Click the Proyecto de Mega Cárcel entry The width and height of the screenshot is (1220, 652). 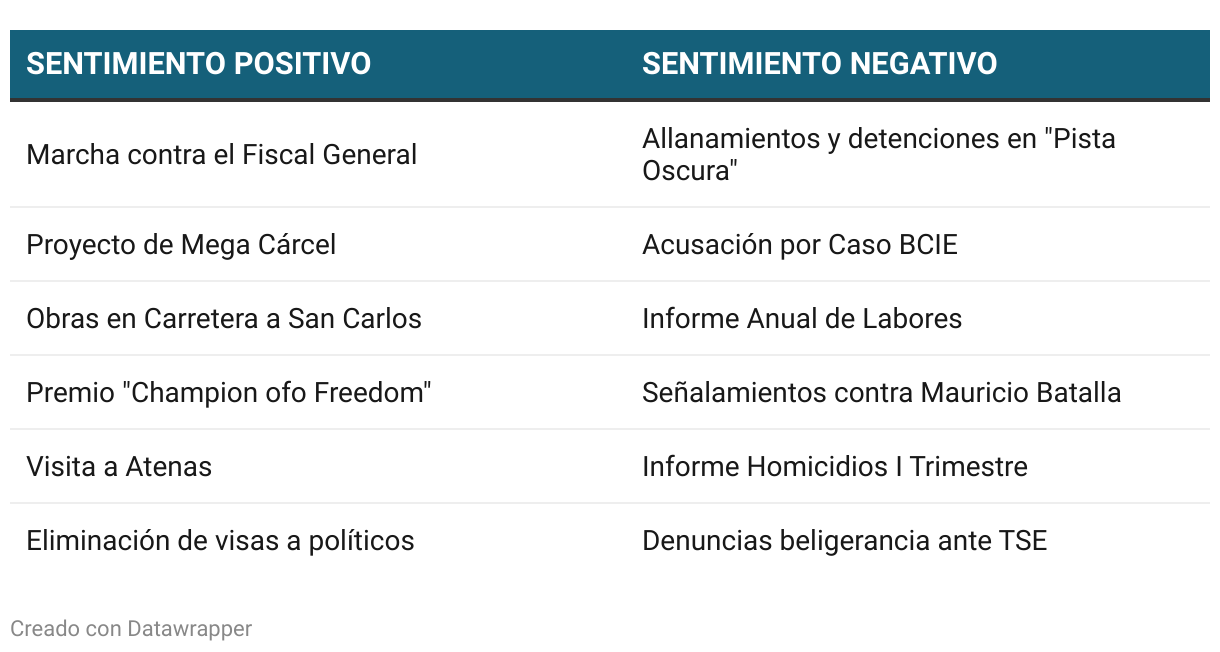181,245
